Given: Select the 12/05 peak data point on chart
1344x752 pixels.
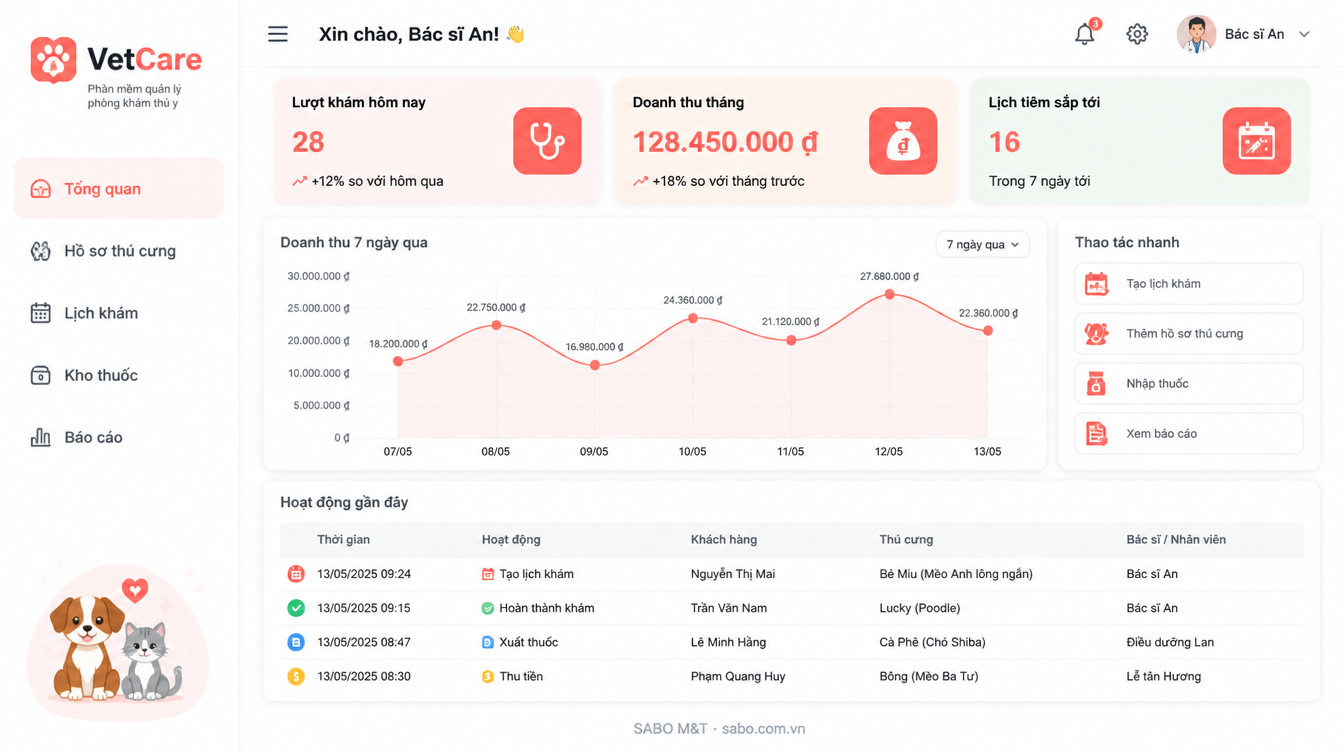Looking at the screenshot, I should [890, 294].
